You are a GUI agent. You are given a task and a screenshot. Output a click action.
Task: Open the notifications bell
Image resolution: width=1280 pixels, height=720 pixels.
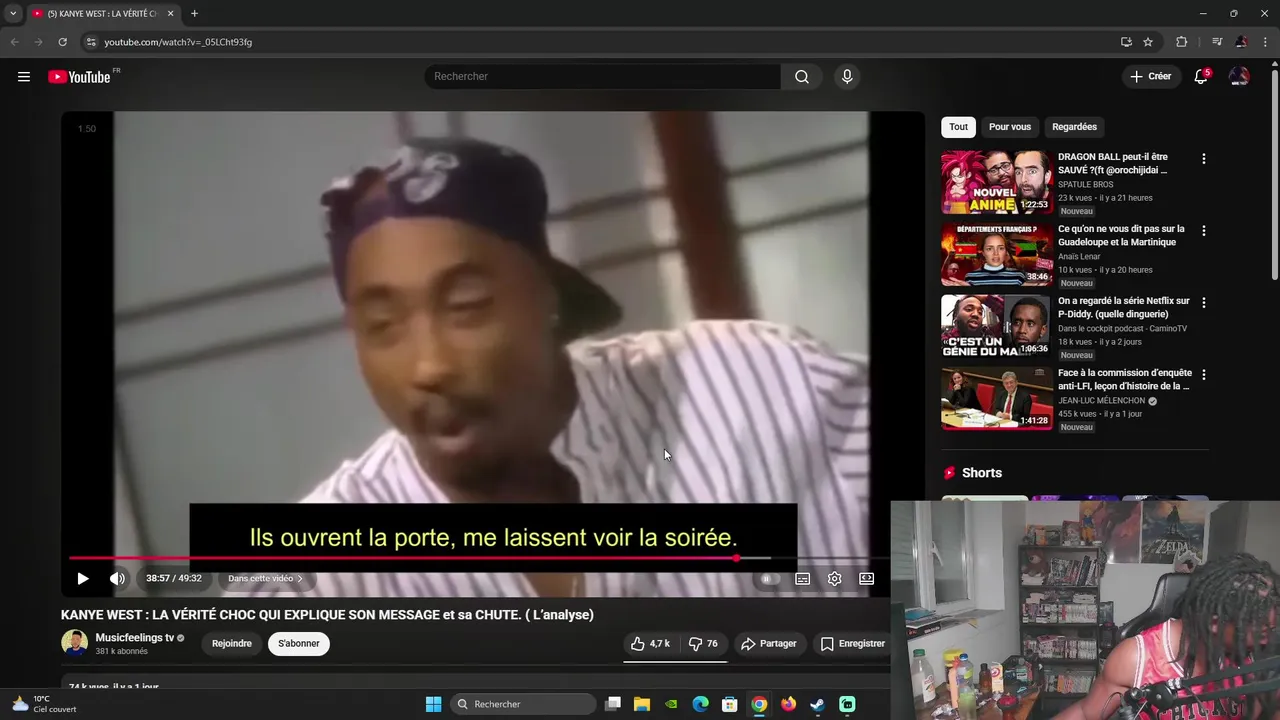1201,76
